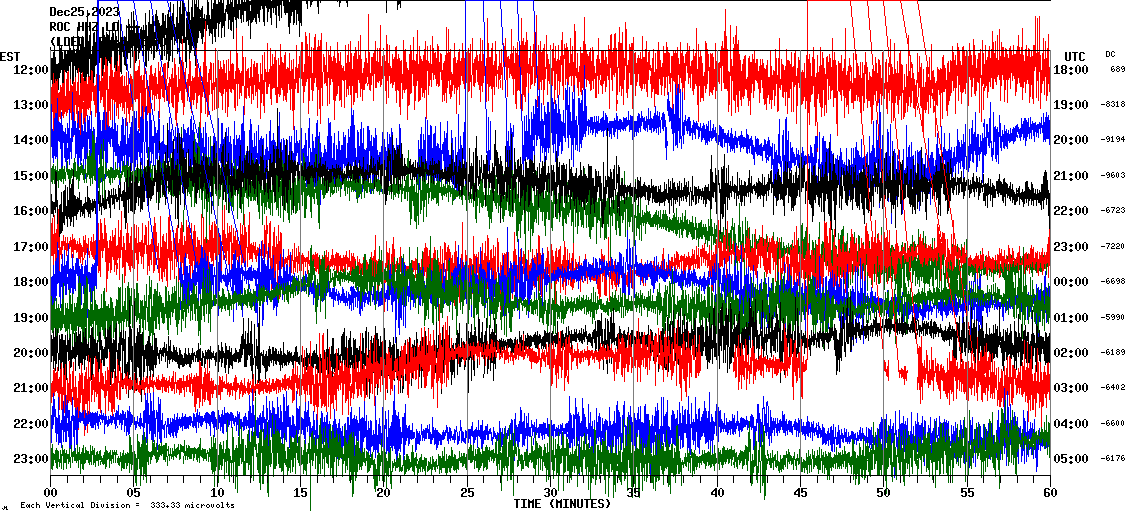Select the DC offset value -6176
Image resolution: width=1130 pixels, height=519 pixels.
tap(1113, 459)
